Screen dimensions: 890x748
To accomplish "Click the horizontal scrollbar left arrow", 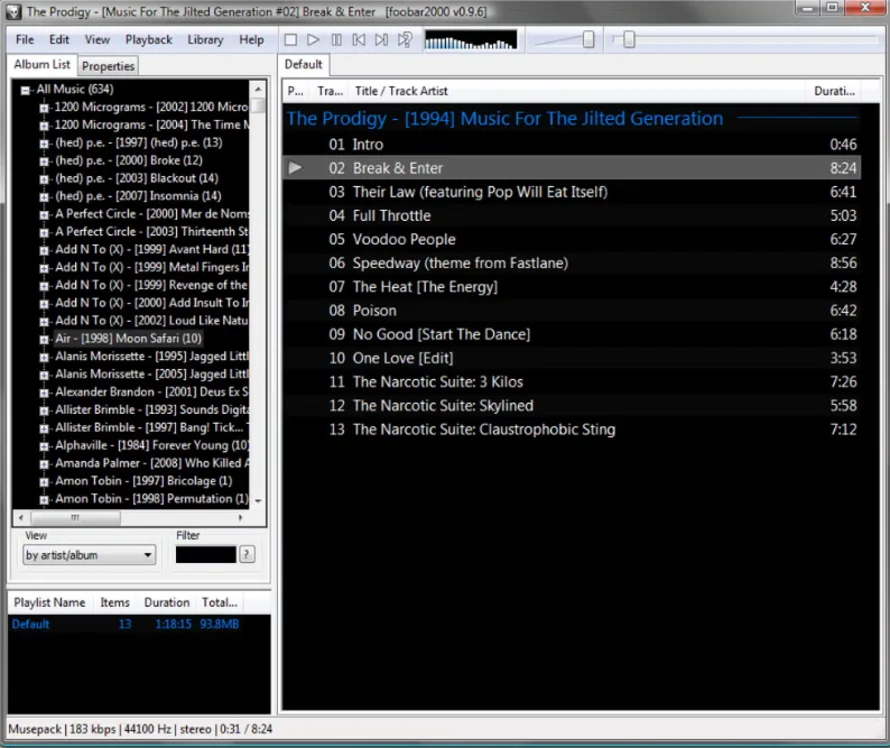I will (x=21, y=518).
